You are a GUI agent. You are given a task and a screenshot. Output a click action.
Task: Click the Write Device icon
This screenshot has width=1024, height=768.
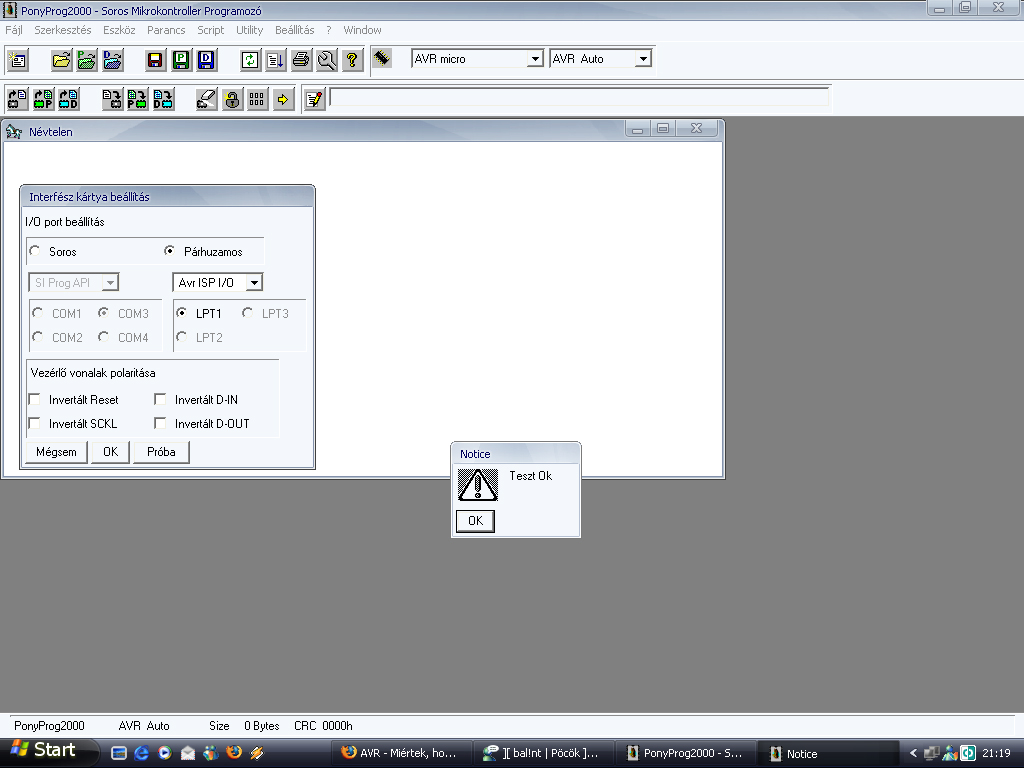pyautogui.click(x=112, y=99)
